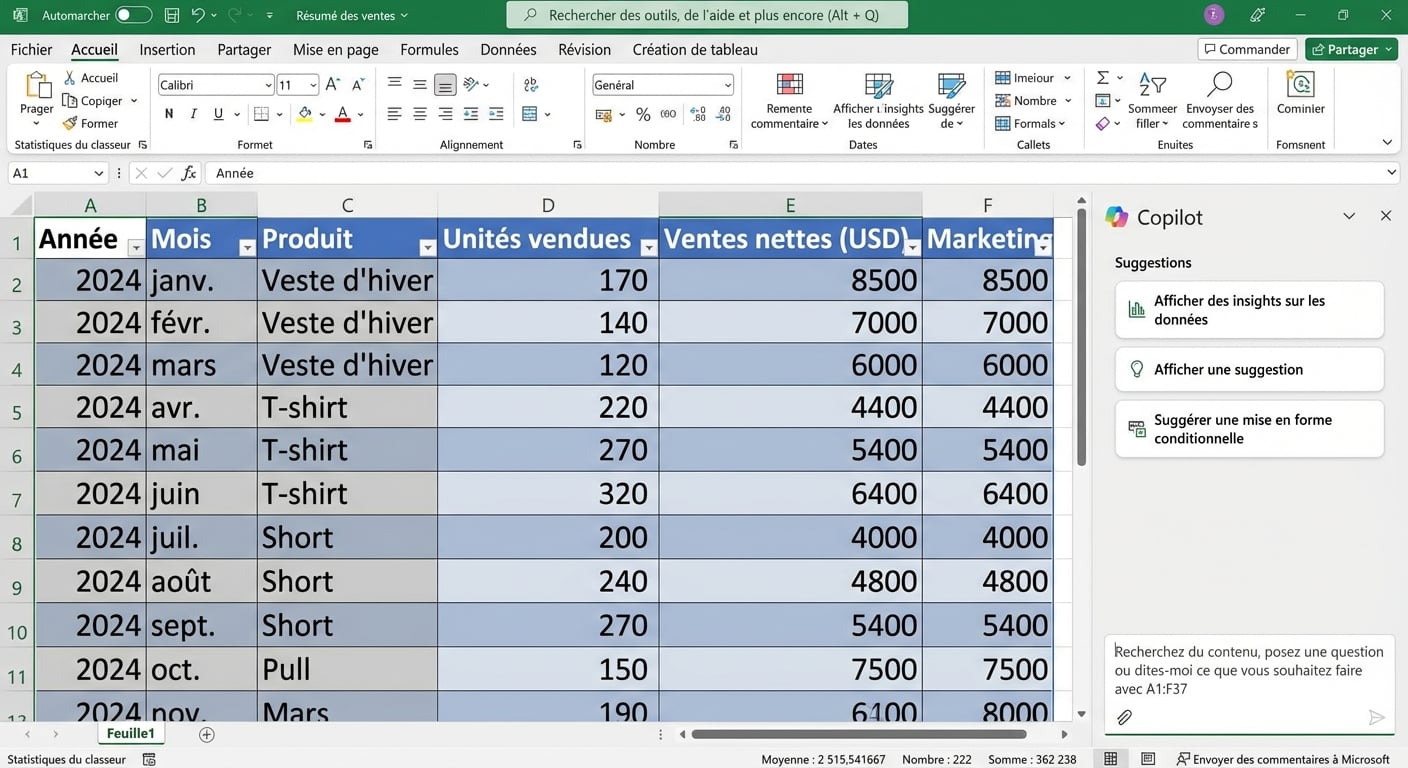
Task: Select the Feuille1 sheet tab
Action: pyautogui.click(x=131, y=733)
